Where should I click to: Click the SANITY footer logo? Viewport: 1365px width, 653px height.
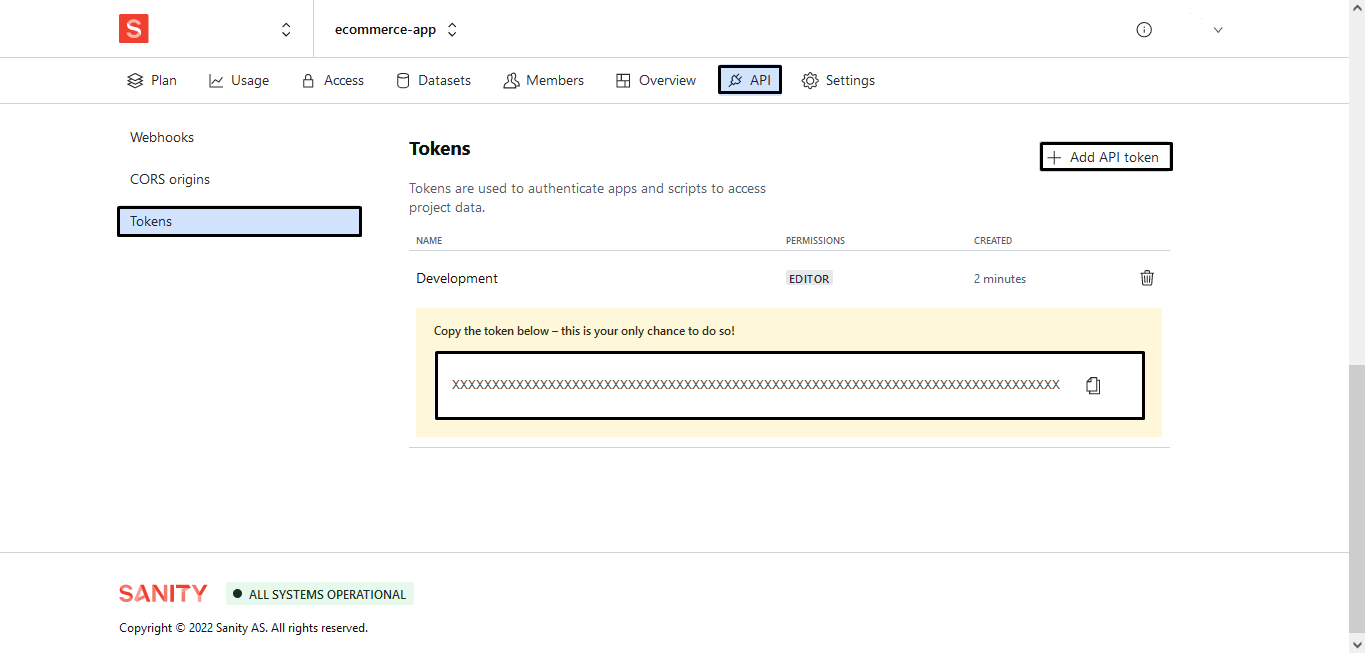(x=163, y=593)
